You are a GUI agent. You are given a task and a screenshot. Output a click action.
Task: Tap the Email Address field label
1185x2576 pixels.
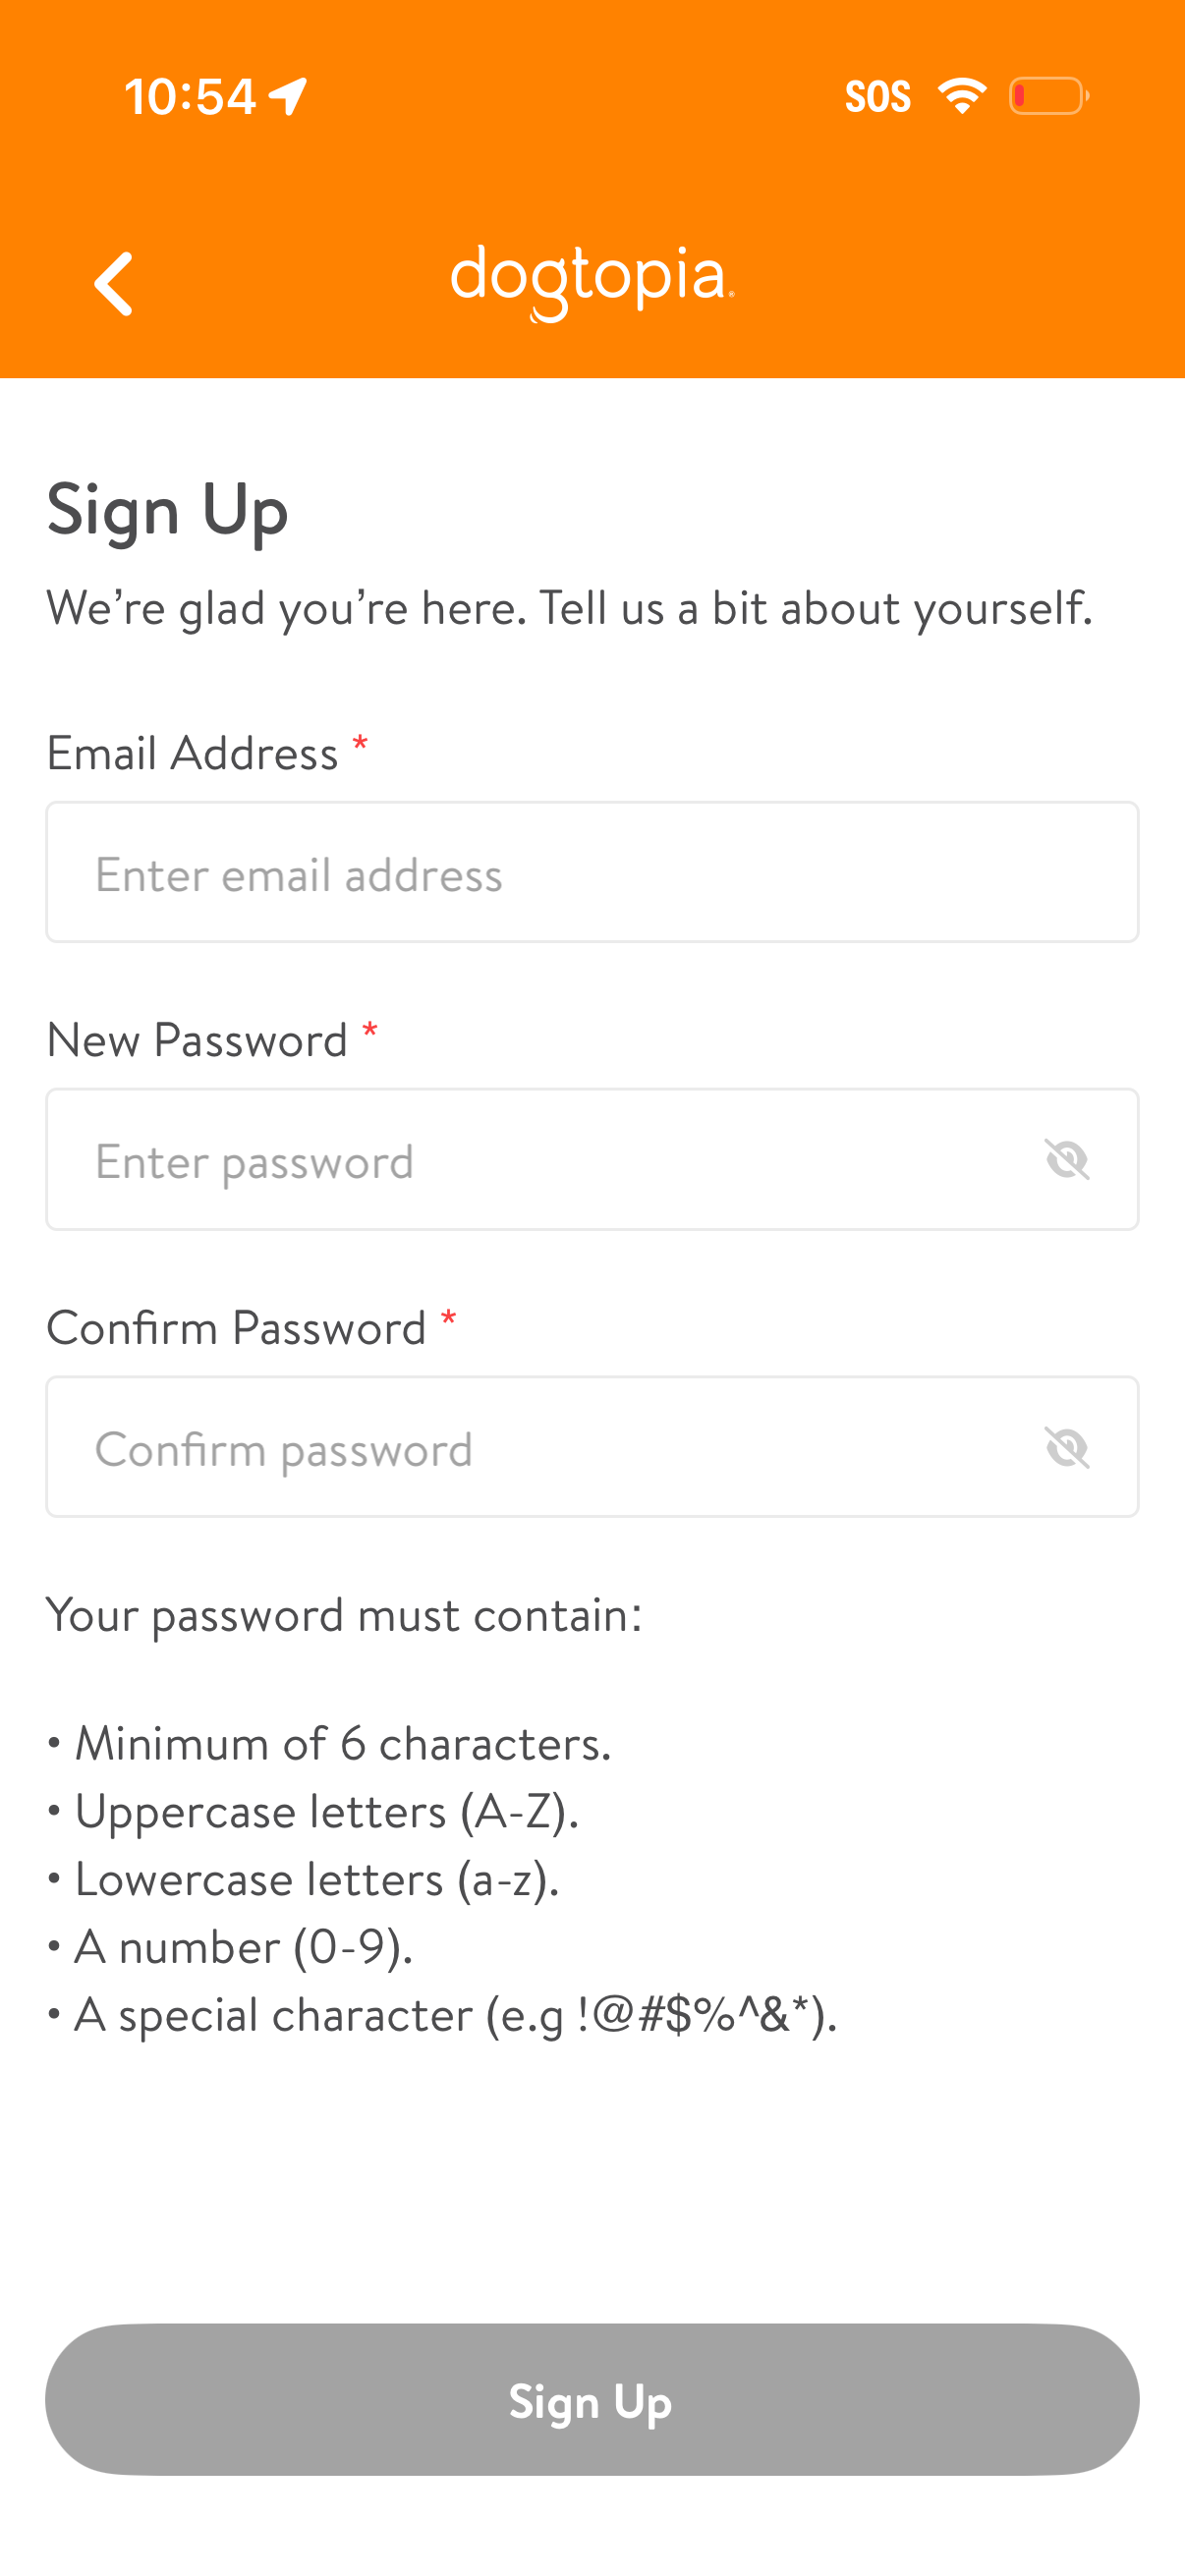[x=193, y=753]
